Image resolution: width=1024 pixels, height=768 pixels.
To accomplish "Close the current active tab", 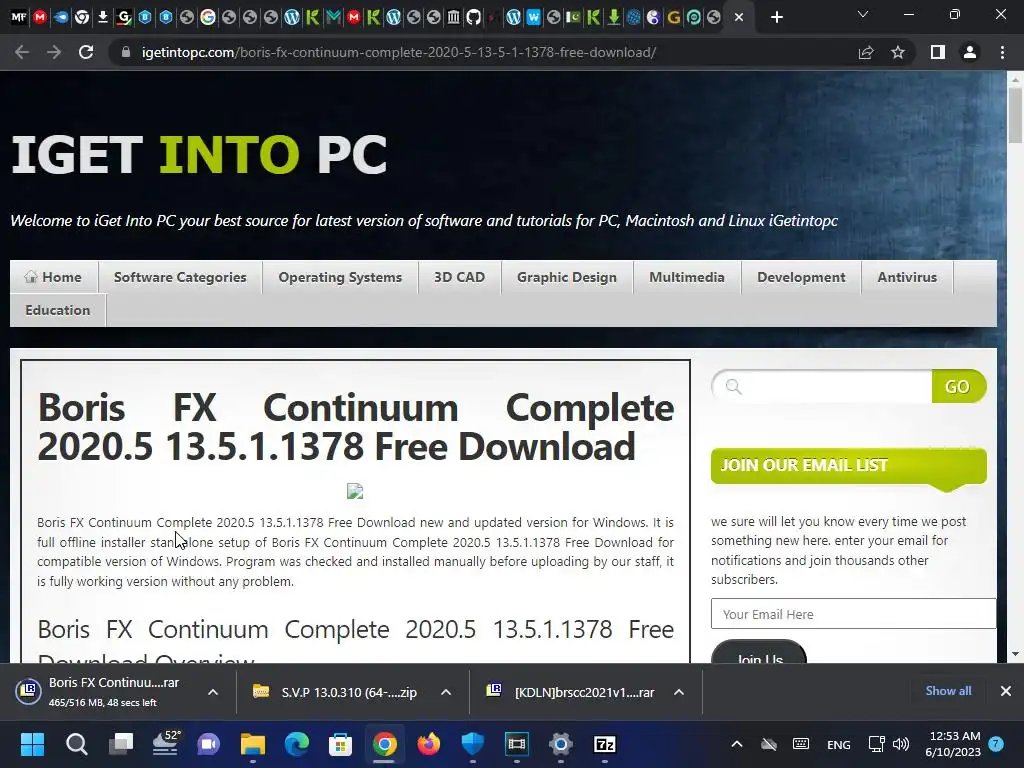I will 739,17.
